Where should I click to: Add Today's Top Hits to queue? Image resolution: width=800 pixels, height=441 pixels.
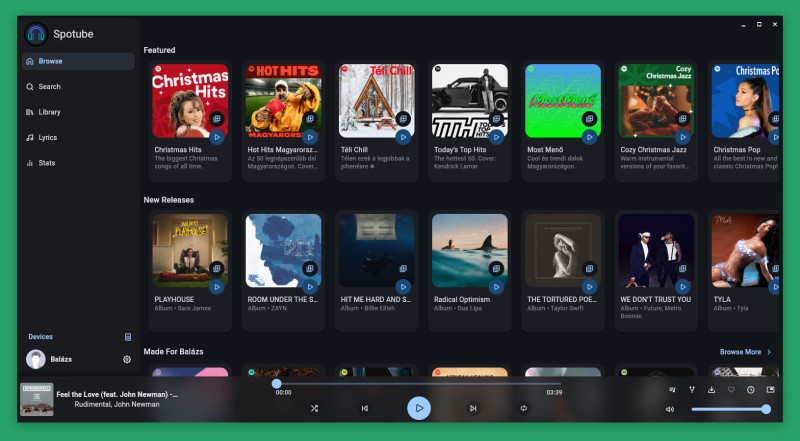pos(496,119)
